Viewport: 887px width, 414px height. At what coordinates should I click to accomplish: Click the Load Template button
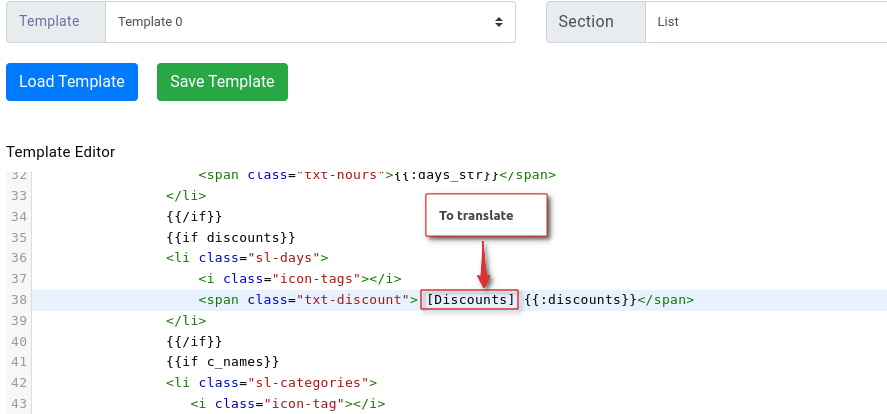pyautogui.click(x=72, y=82)
